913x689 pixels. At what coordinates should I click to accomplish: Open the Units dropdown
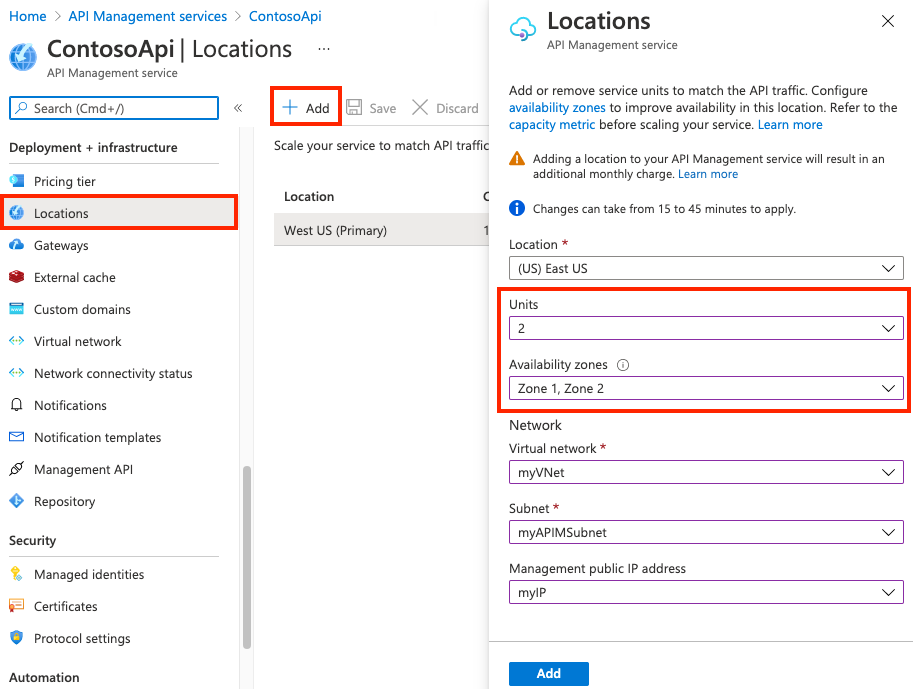pyautogui.click(x=705, y=327)
